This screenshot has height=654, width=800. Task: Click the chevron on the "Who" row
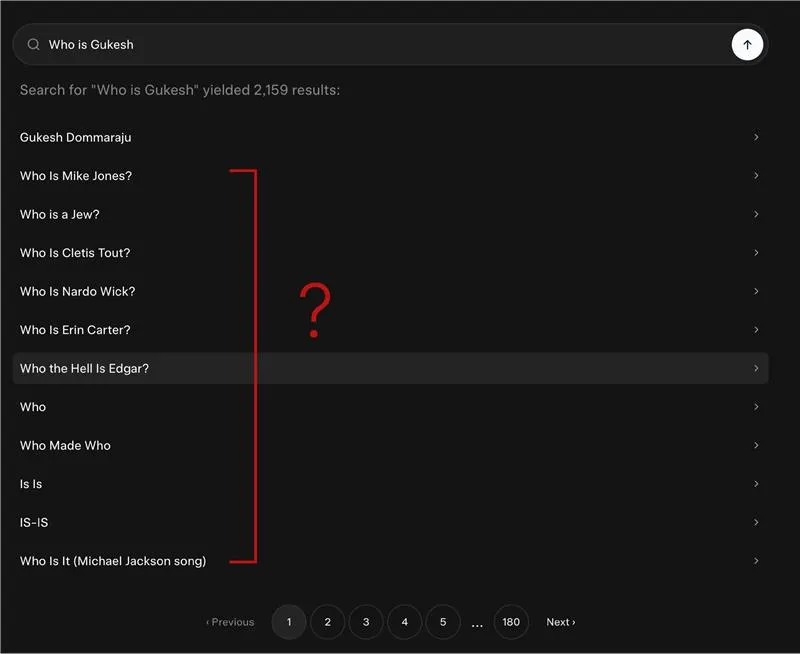point(756,407)
